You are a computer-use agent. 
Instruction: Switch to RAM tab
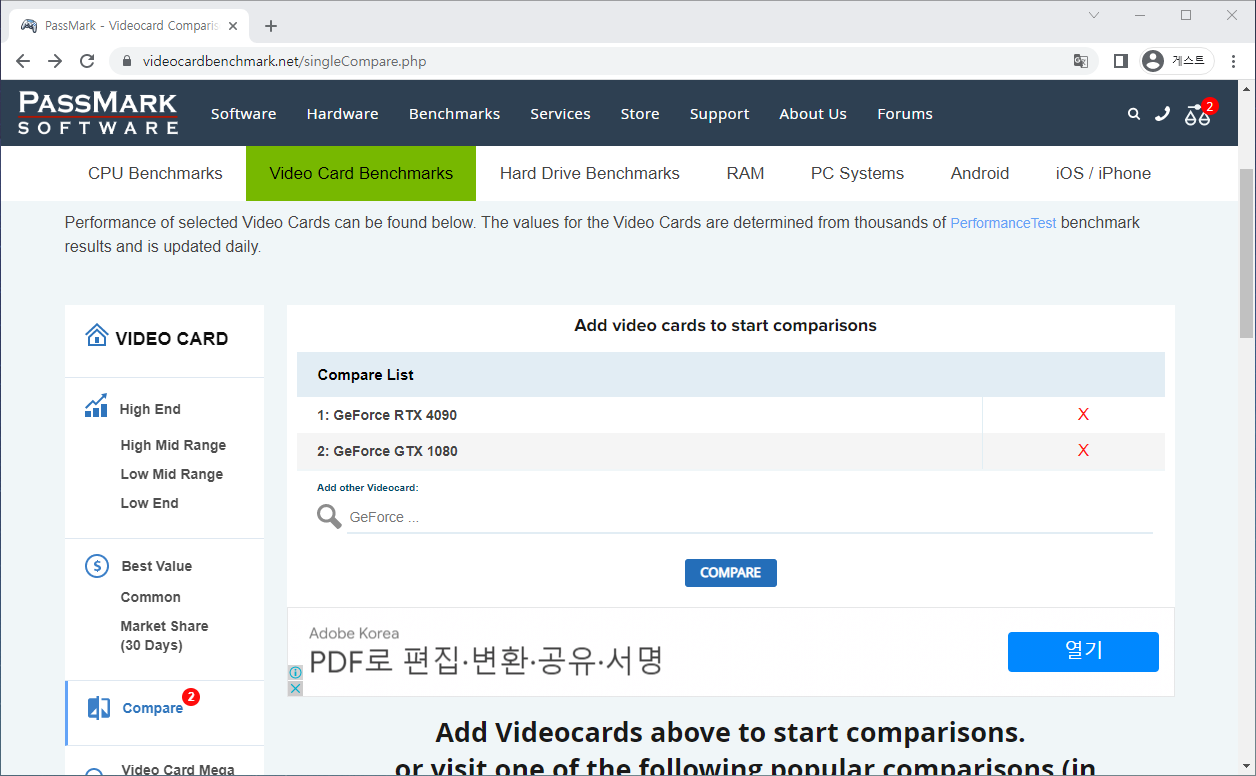coord(746,173)
